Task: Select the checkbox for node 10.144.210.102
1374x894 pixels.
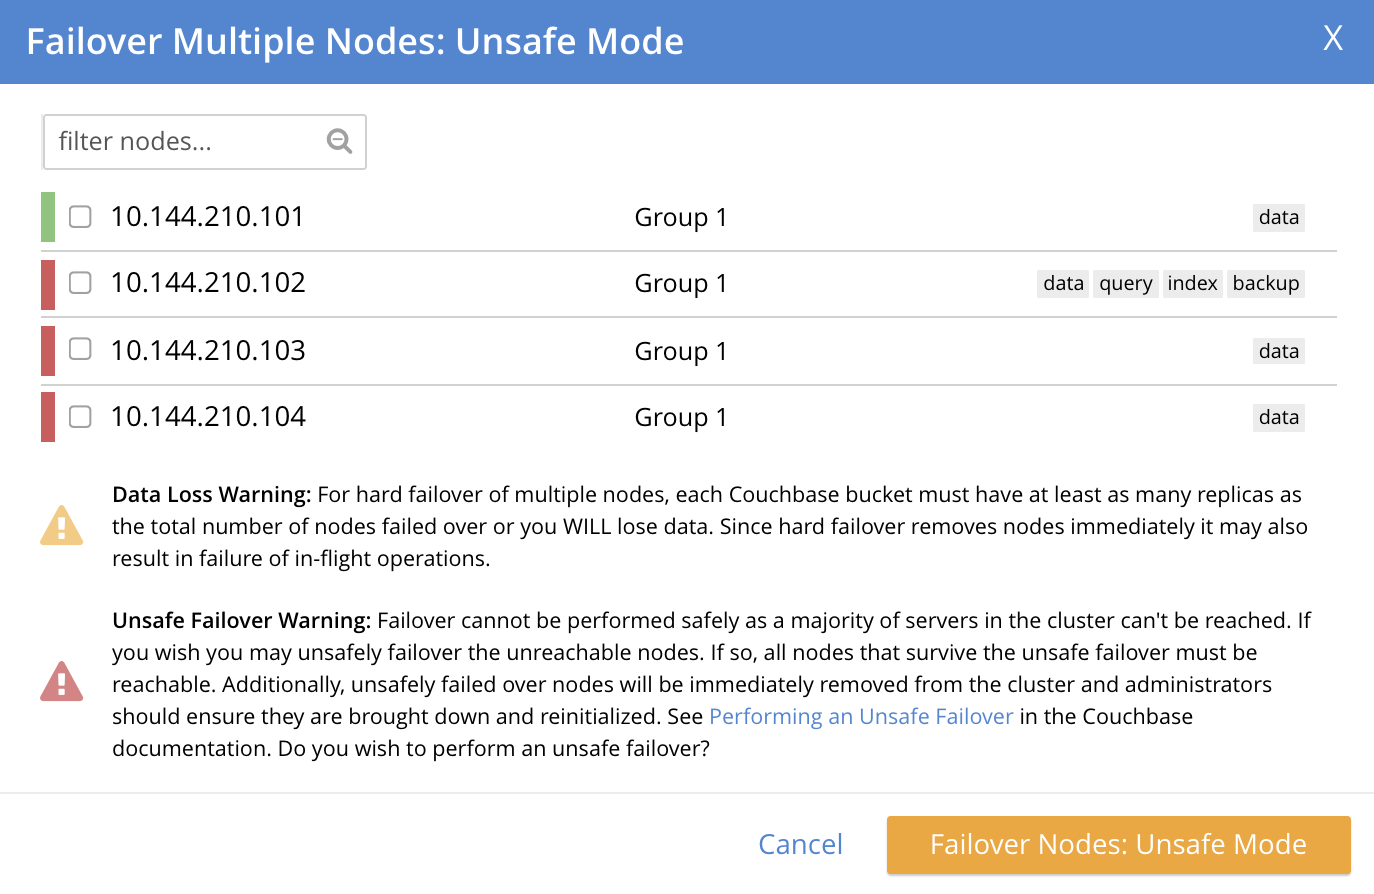Action: tap(80, 283)
